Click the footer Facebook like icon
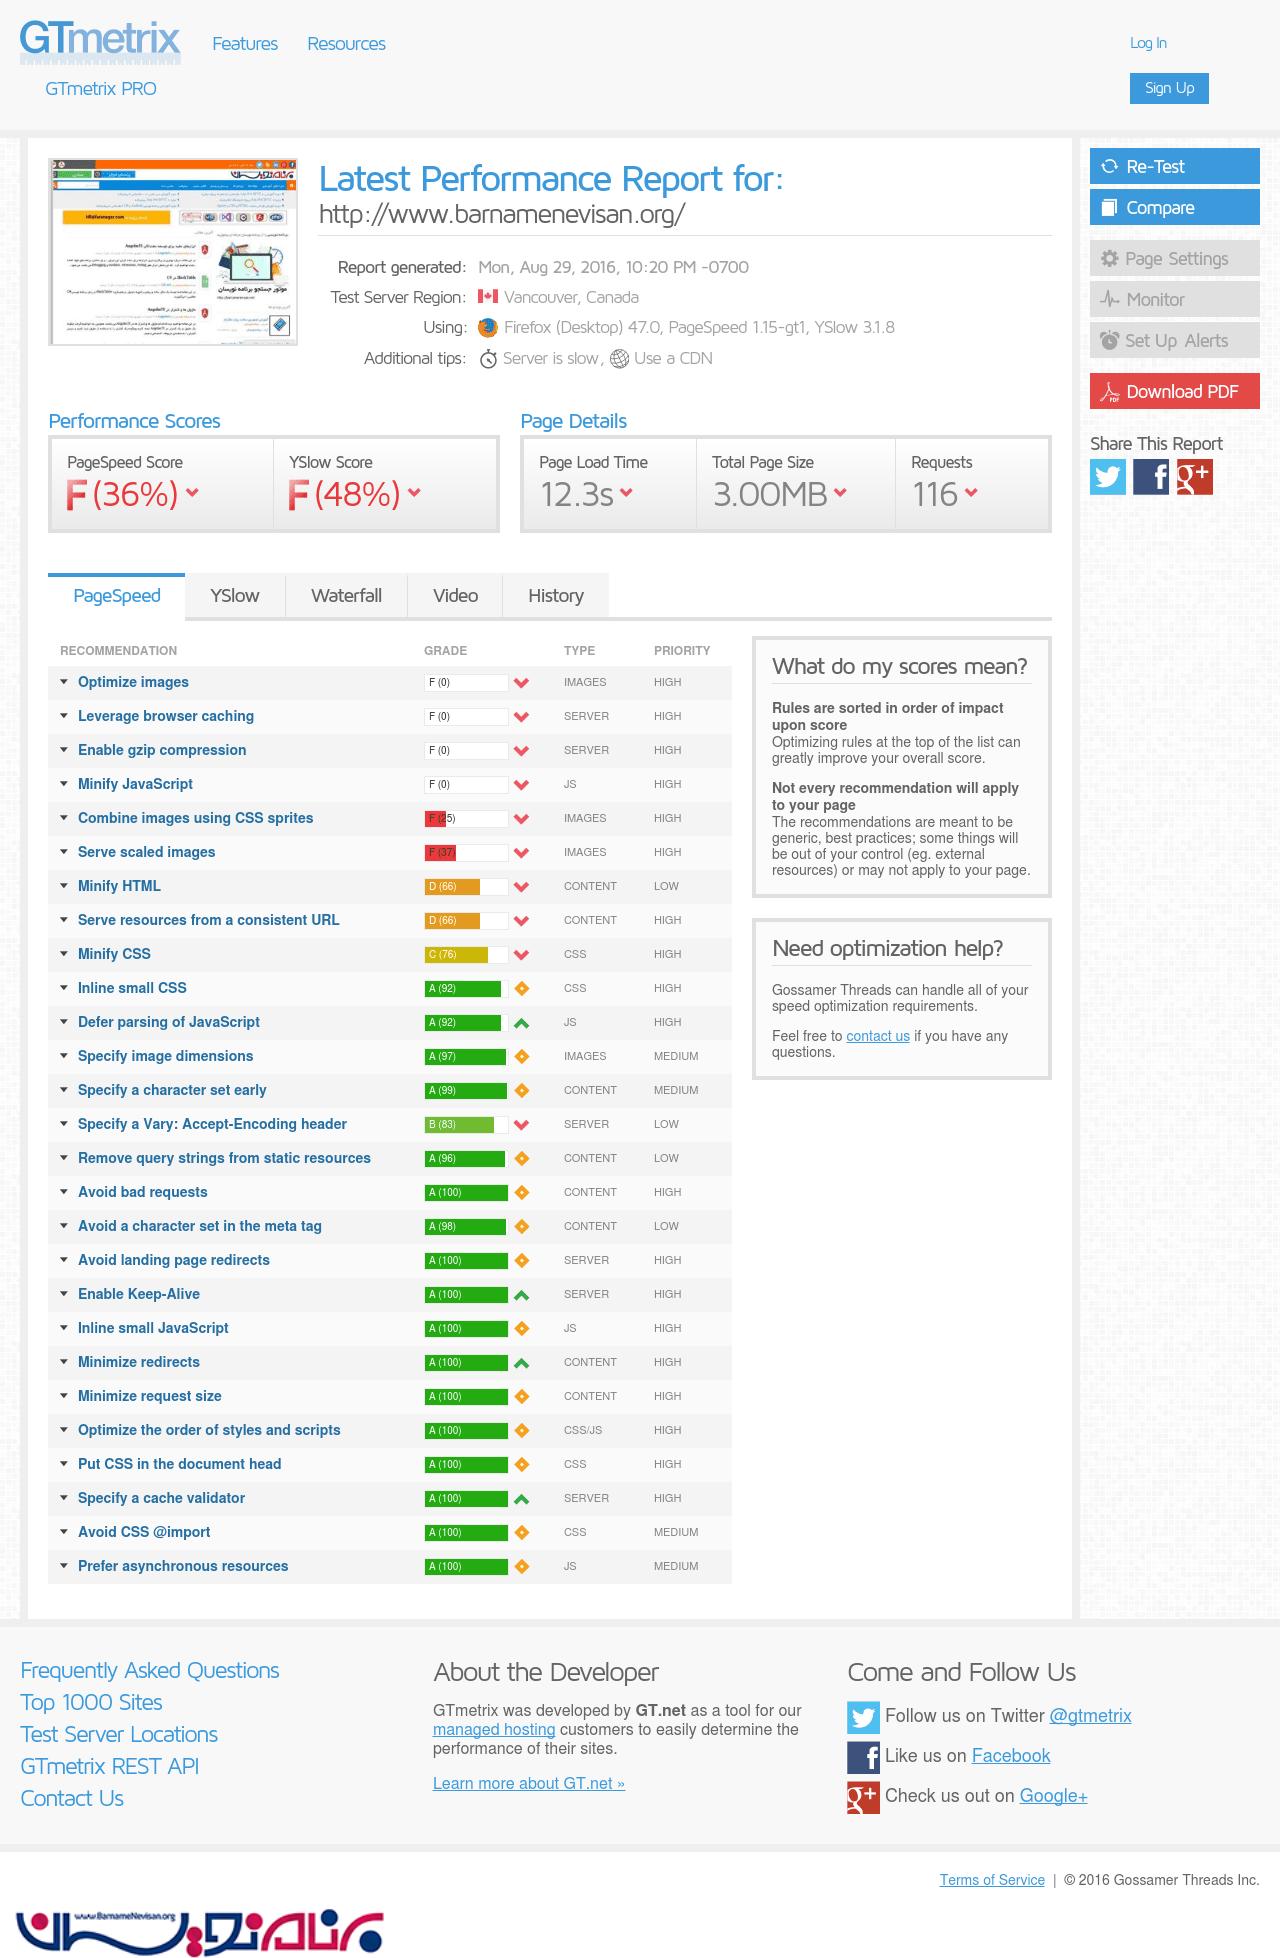 click(863, 1757)
